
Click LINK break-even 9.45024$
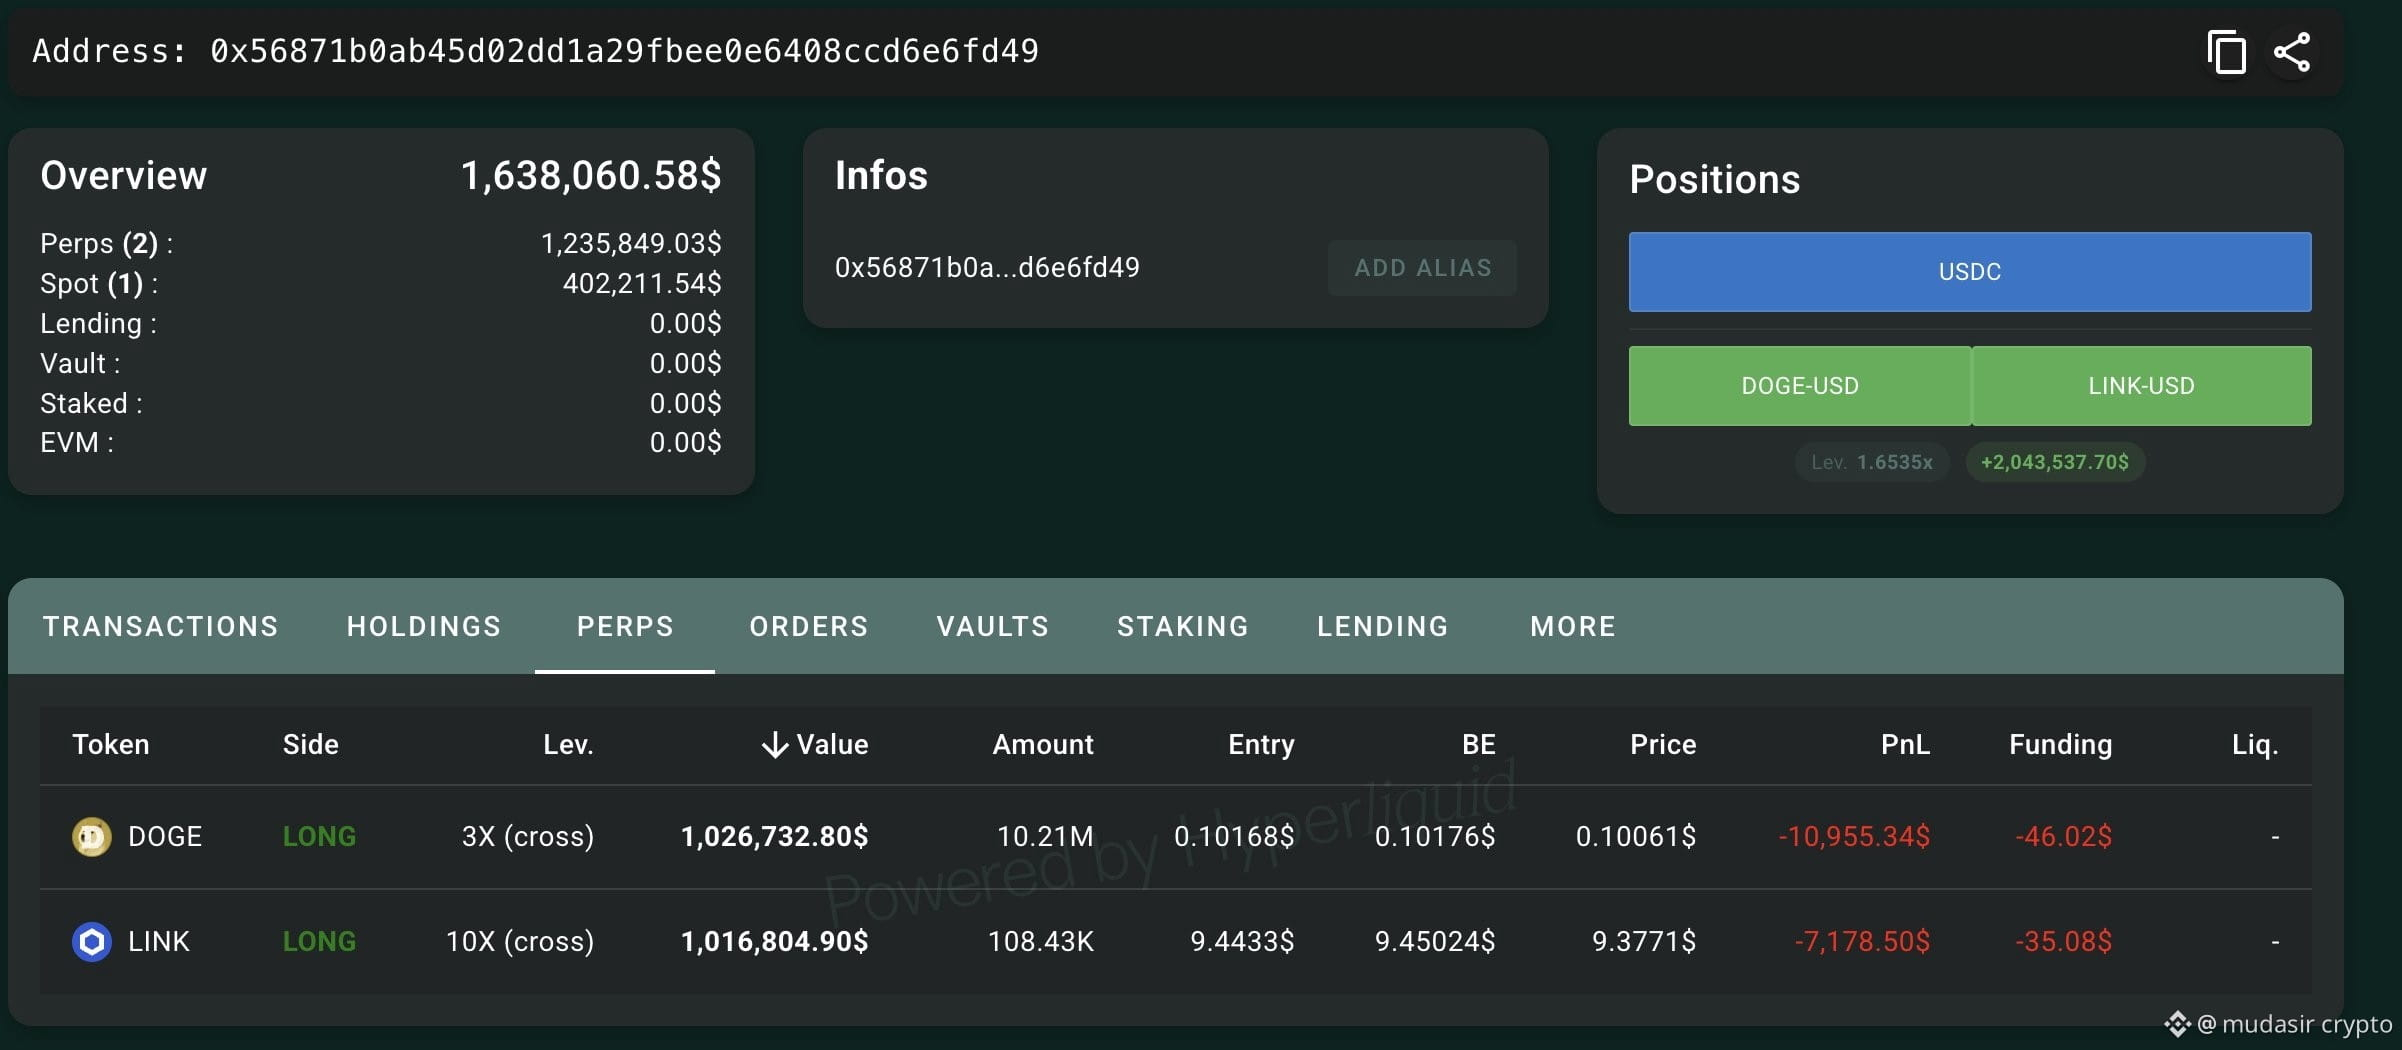[1435, 942]
